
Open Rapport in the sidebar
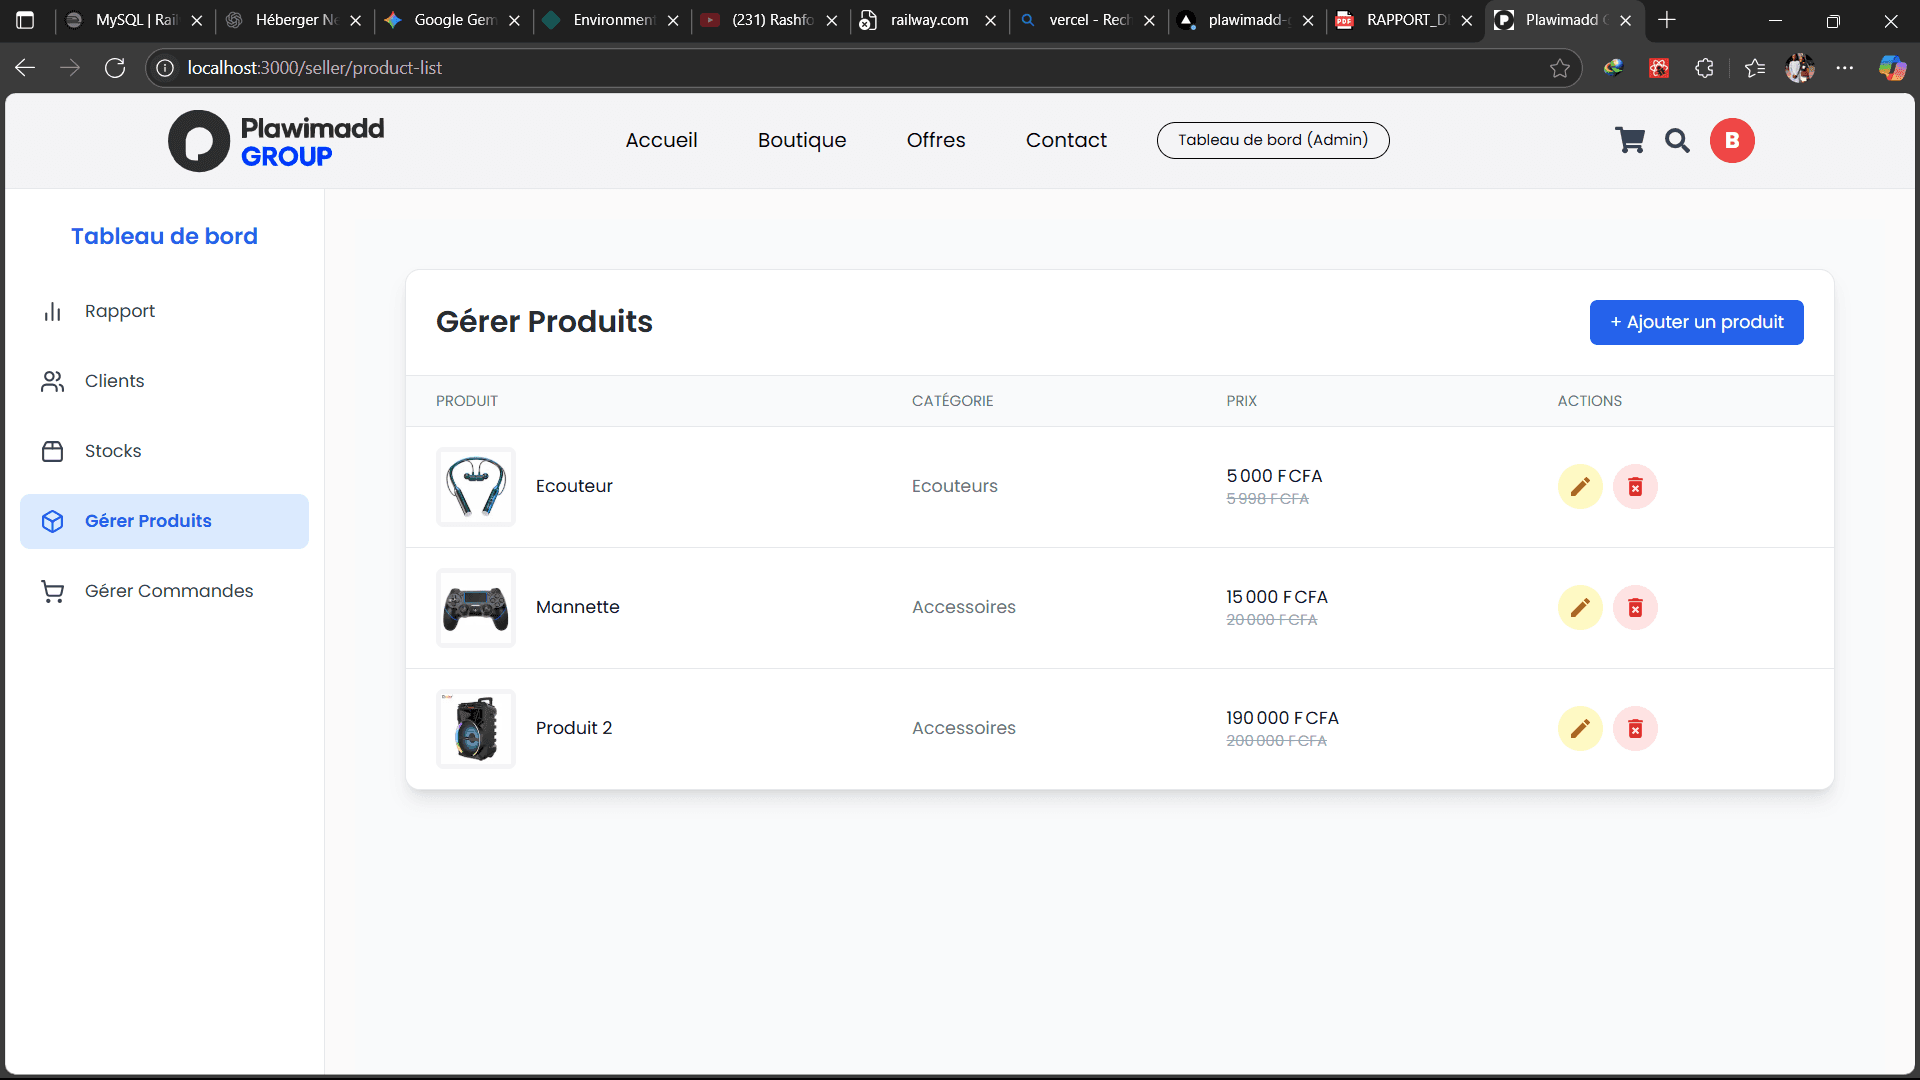120,311
